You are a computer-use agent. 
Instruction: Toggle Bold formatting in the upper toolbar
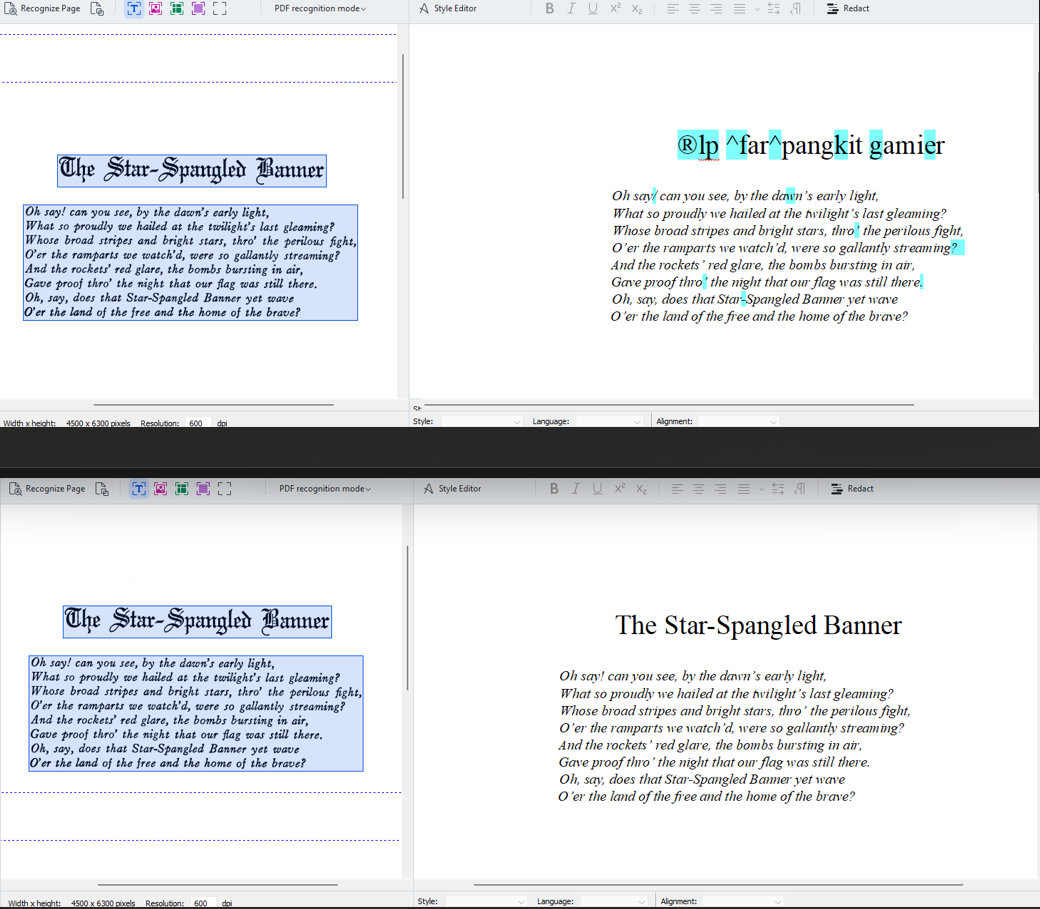549,9
